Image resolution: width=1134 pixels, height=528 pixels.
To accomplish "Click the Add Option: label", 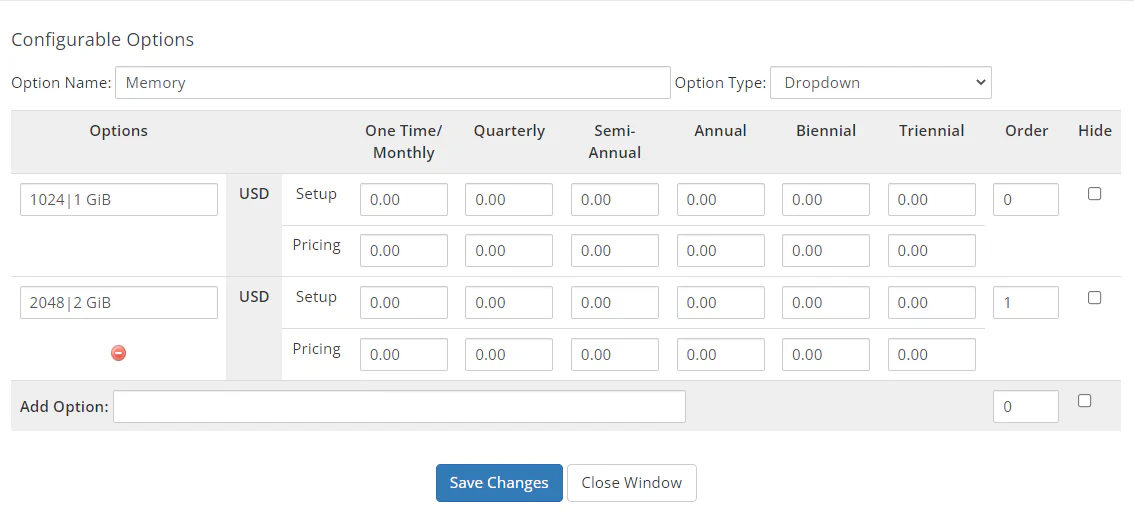I will pos(64,406).
